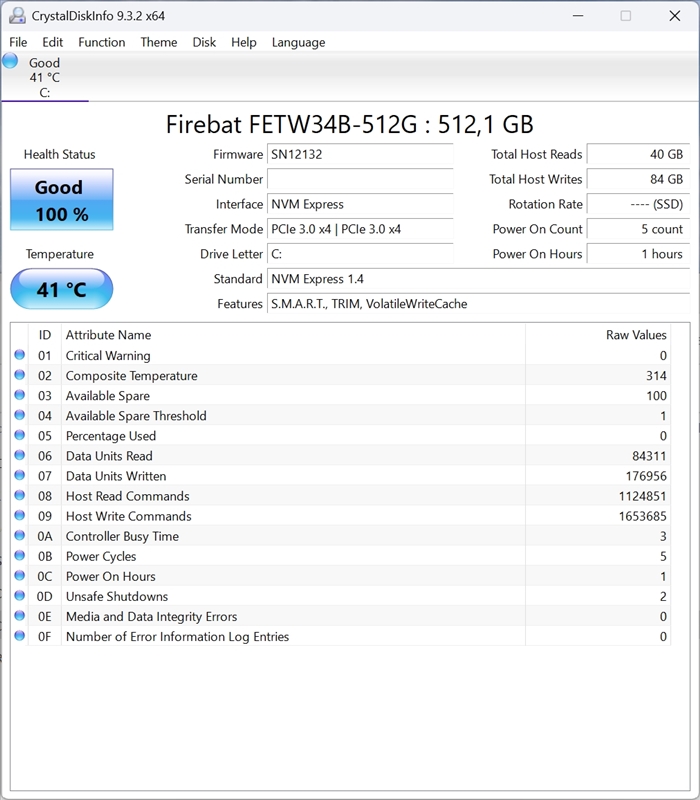Click status icon beside Available Spare row
The width and height of the screenshot is (700, 800).
coord(20,395)
